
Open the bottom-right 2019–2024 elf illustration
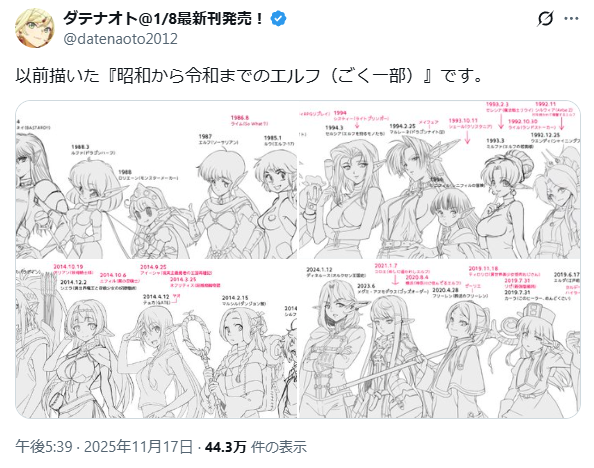[x=439, y=339]
